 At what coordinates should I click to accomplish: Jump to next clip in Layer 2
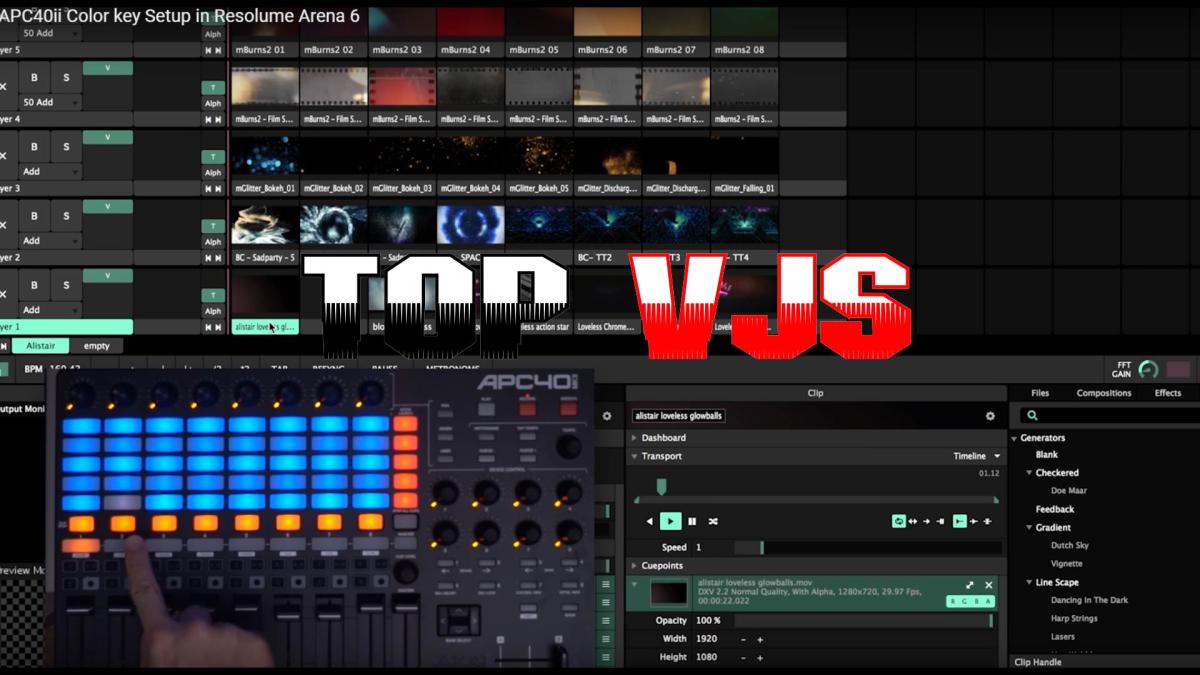(219, 257)
